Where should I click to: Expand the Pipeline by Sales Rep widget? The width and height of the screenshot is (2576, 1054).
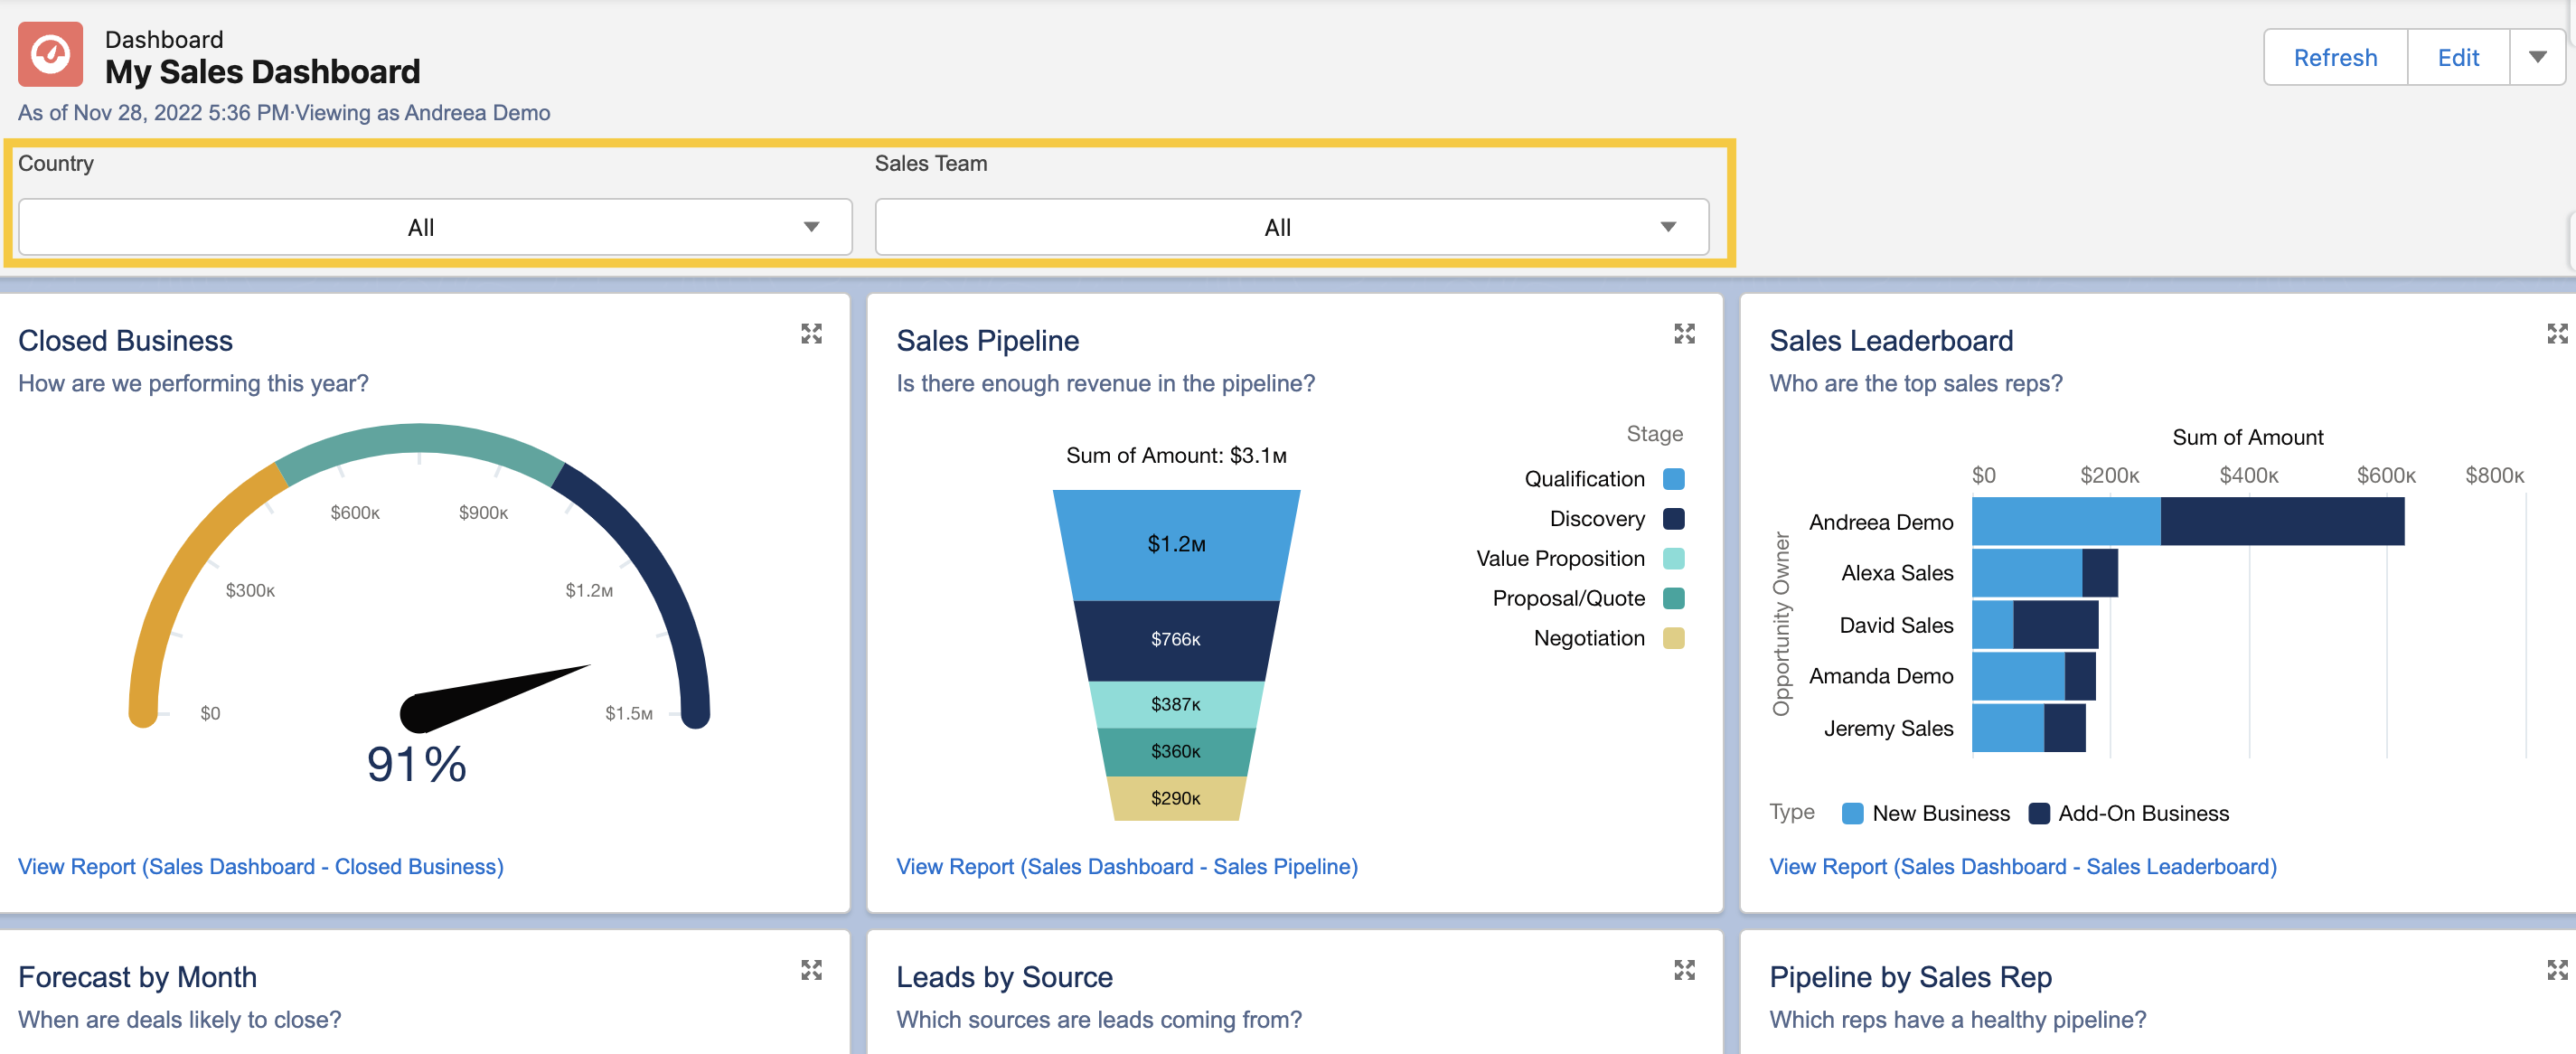click(x=2558, y=969)
